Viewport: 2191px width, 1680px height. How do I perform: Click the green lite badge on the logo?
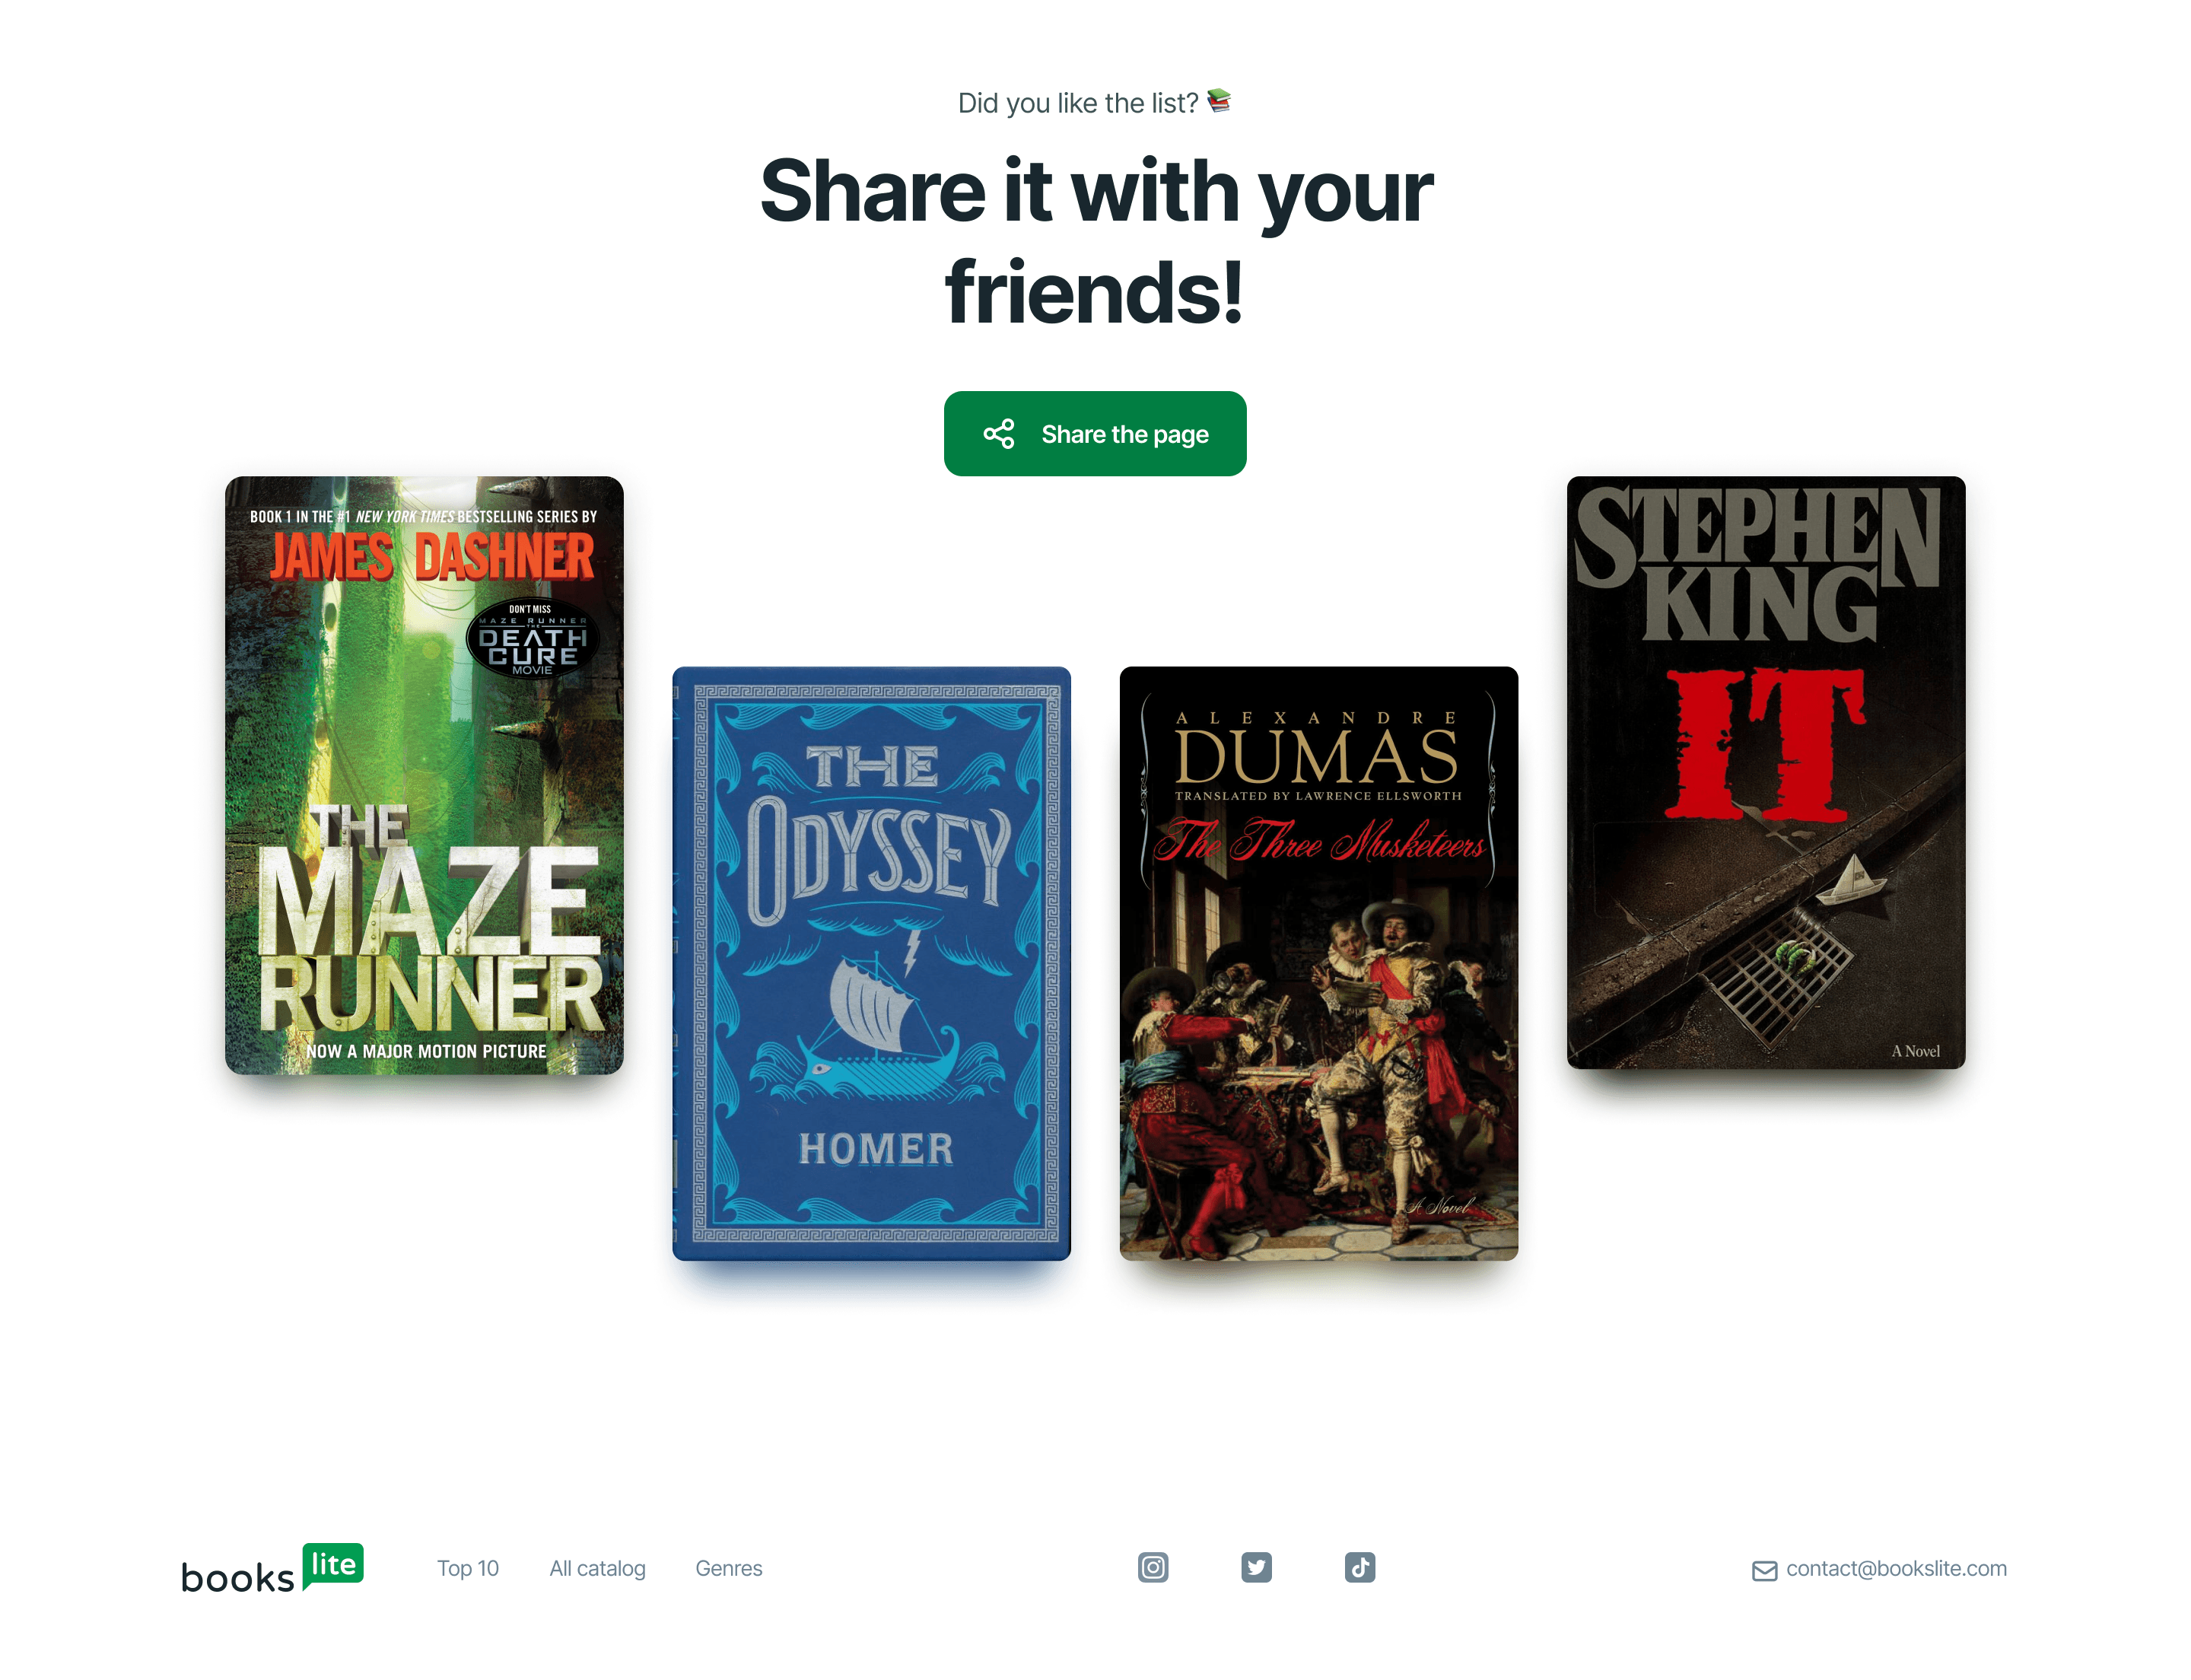pos(333,1563)
